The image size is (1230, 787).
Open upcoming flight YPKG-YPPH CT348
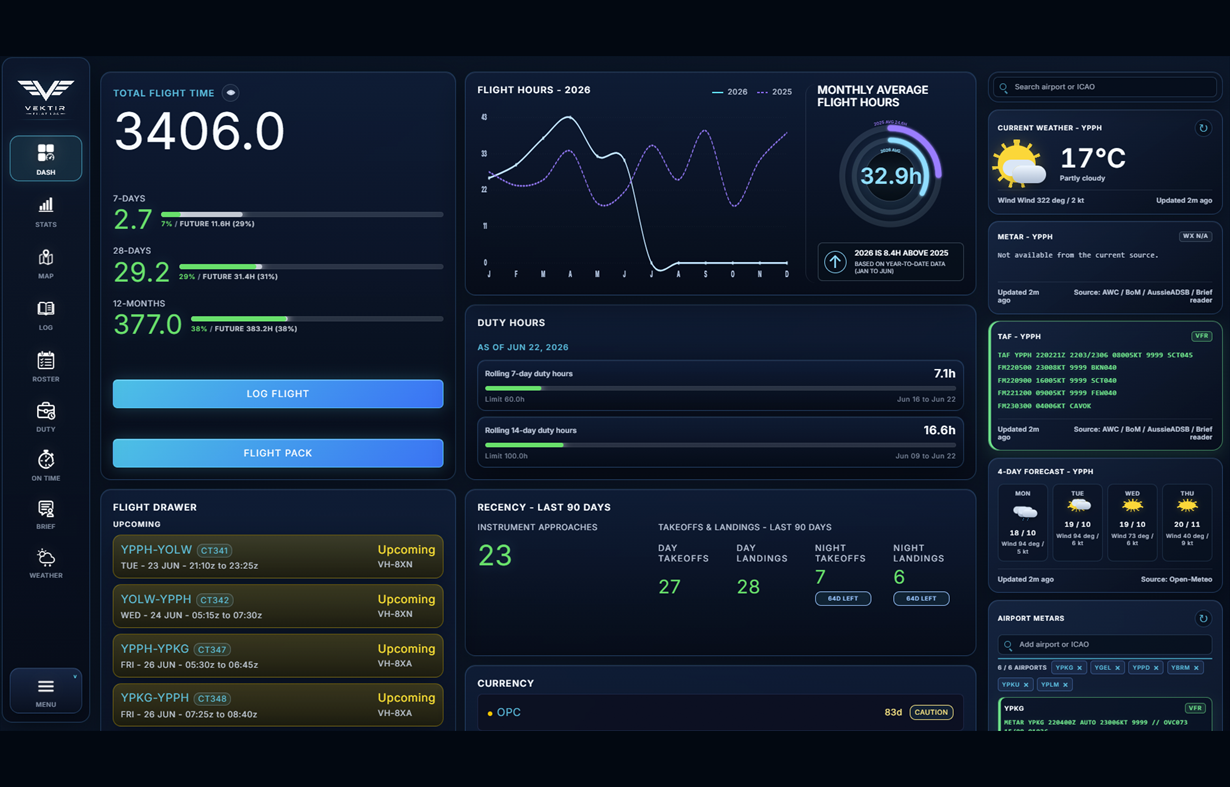pyautogui.click(x=278, y=705)
